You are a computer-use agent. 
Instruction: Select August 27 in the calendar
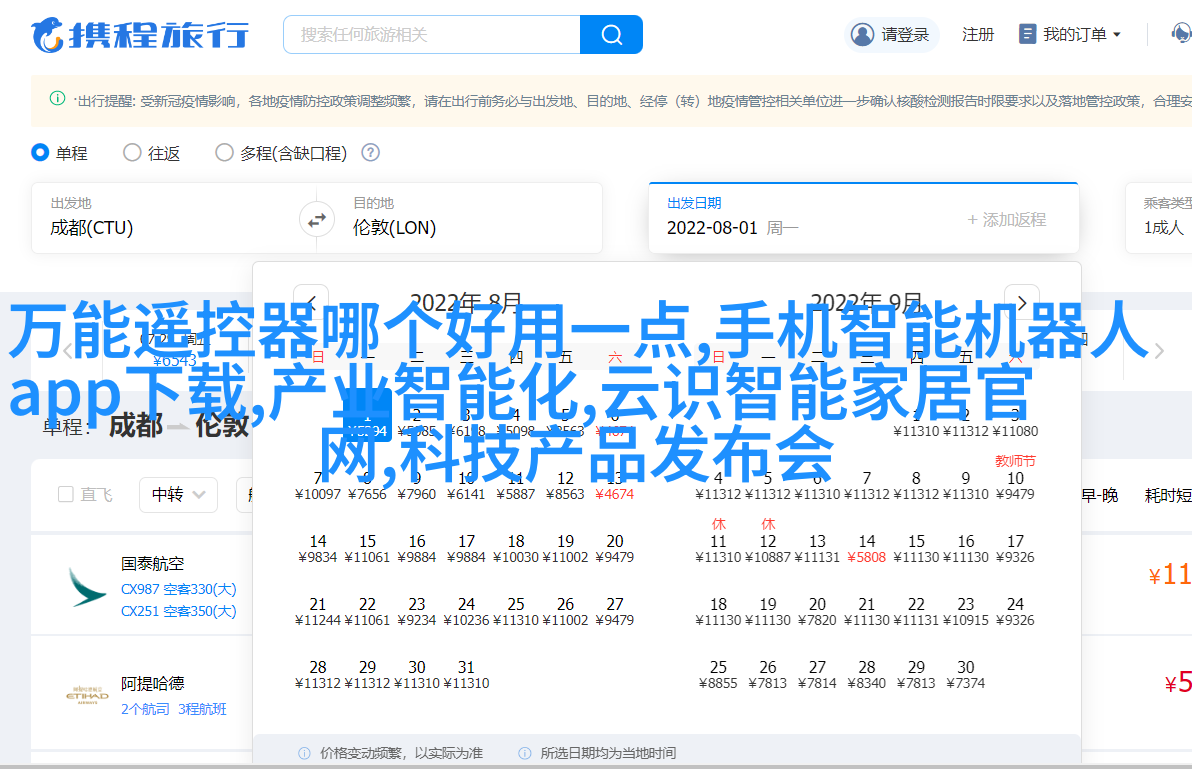(x=614, y=612)
